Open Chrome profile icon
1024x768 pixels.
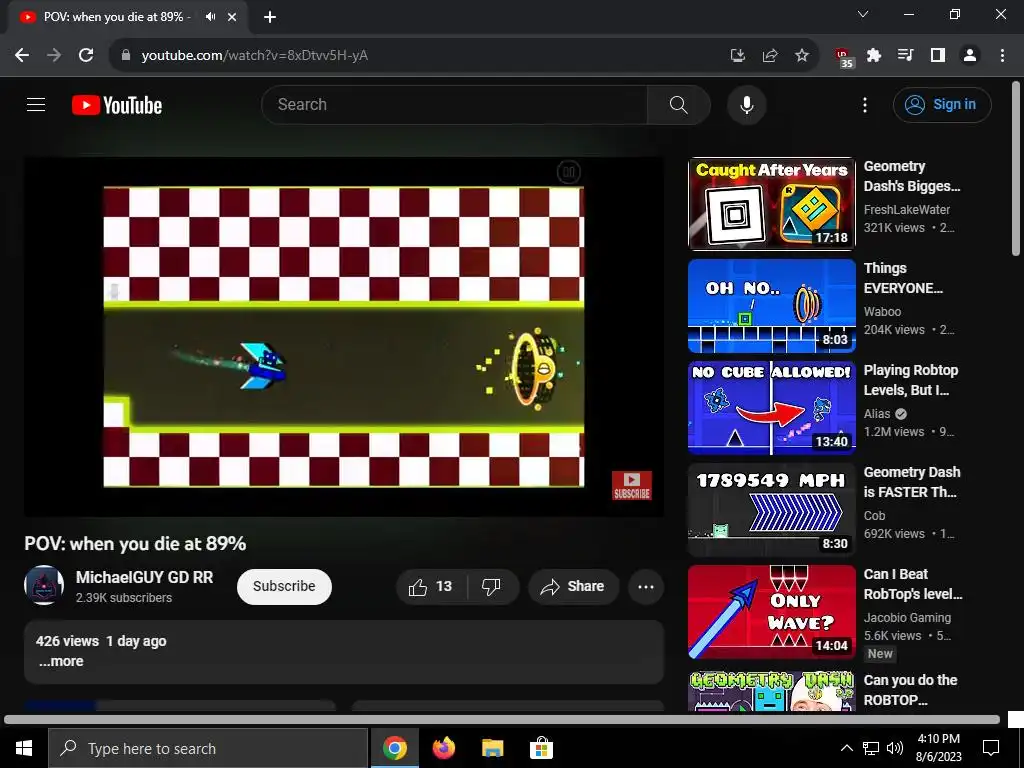pyautogui.click(x=970, y=56)
